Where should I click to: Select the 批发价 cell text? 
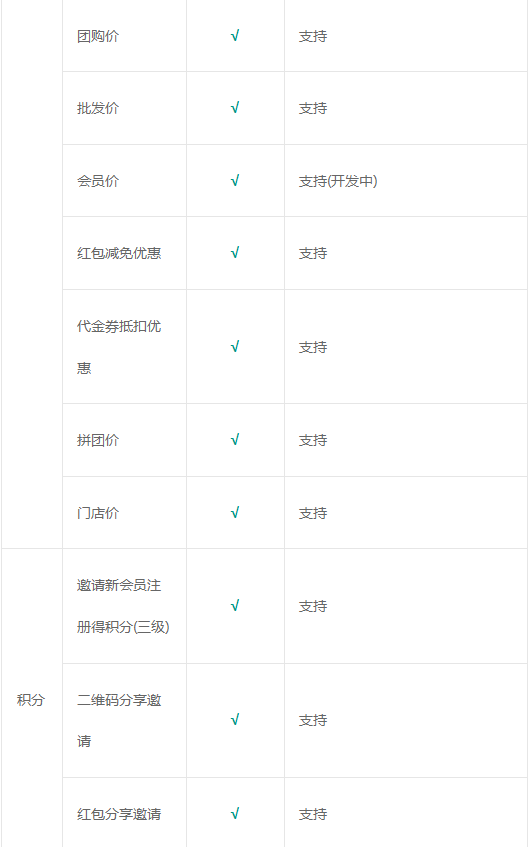click(x=98, y=108)
